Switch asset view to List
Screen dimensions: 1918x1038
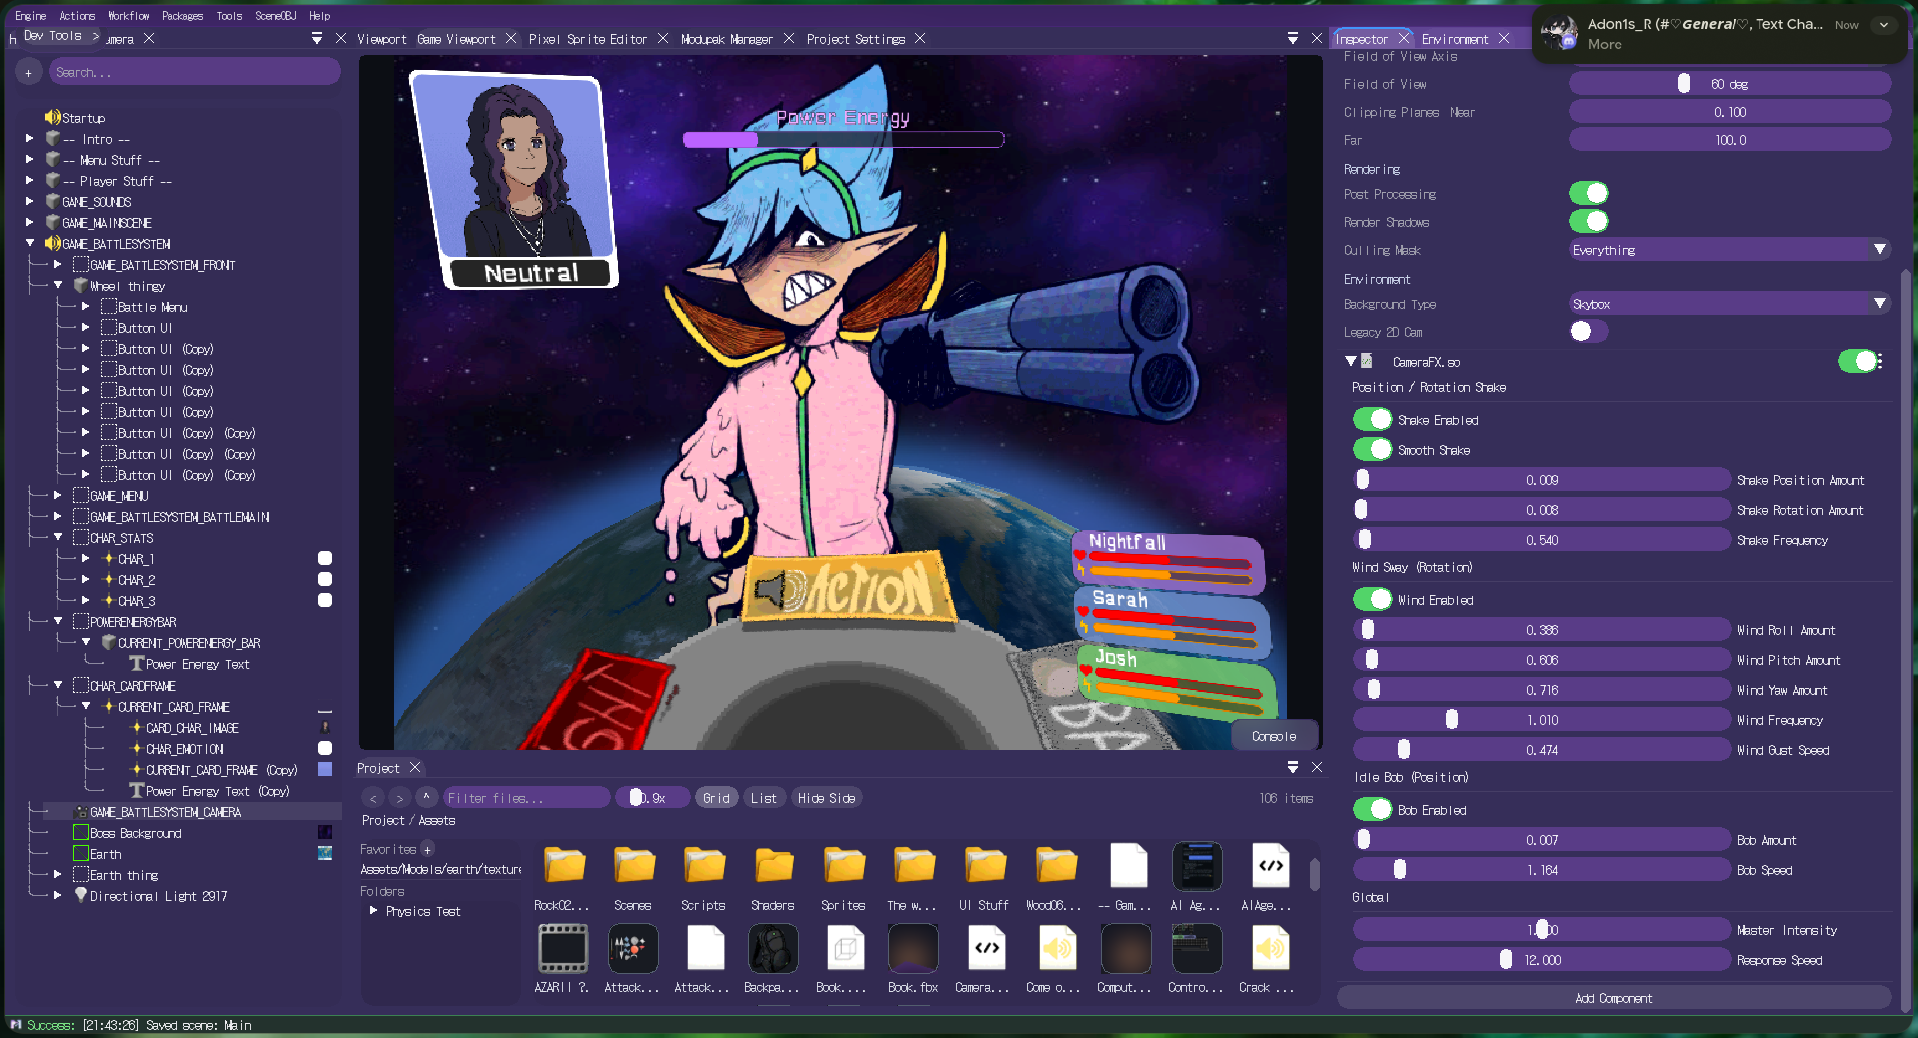click(764, 798)
